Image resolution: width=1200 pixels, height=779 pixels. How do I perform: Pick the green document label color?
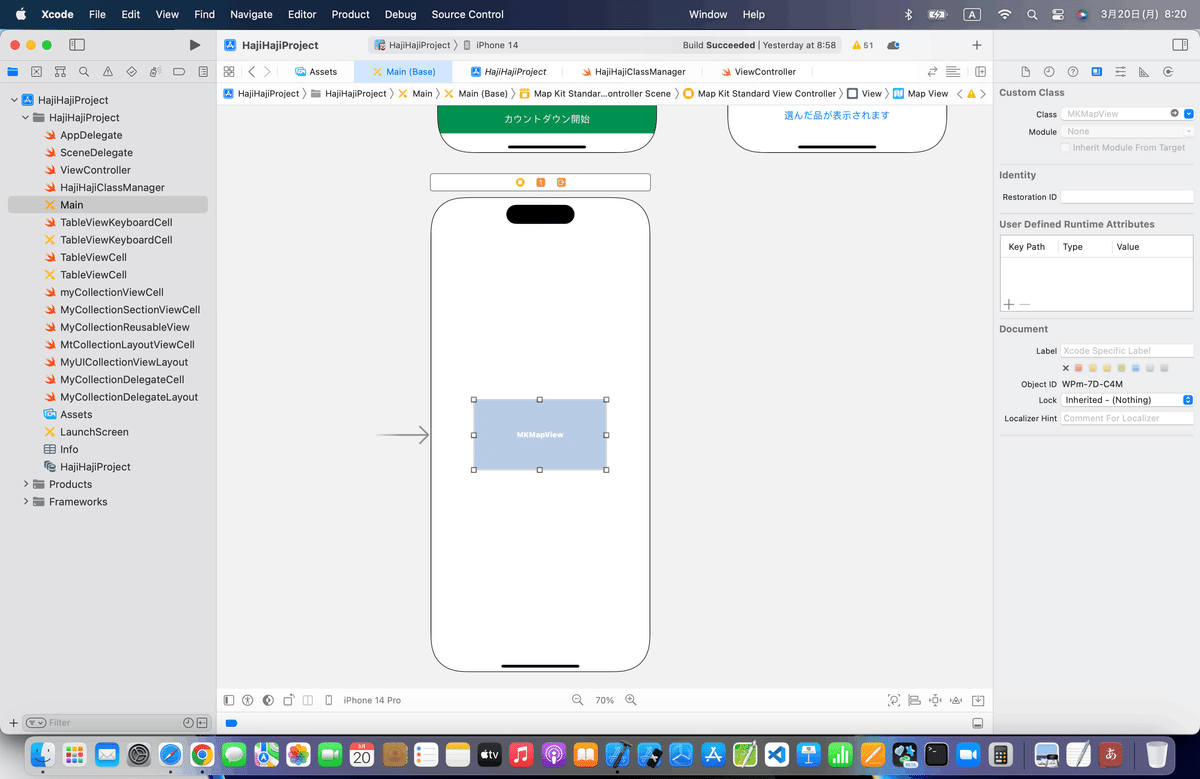(x=1122, y=368)
